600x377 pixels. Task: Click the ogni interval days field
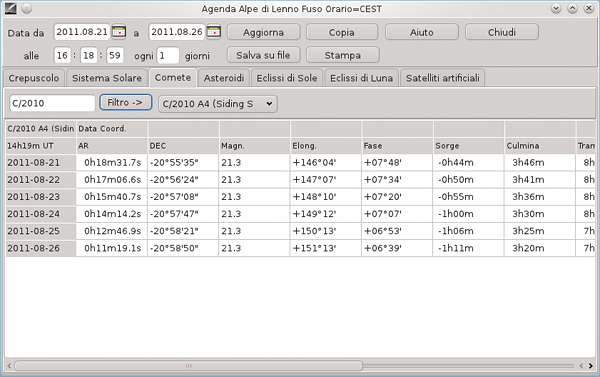pyautogui.click(x=168, y=55)
